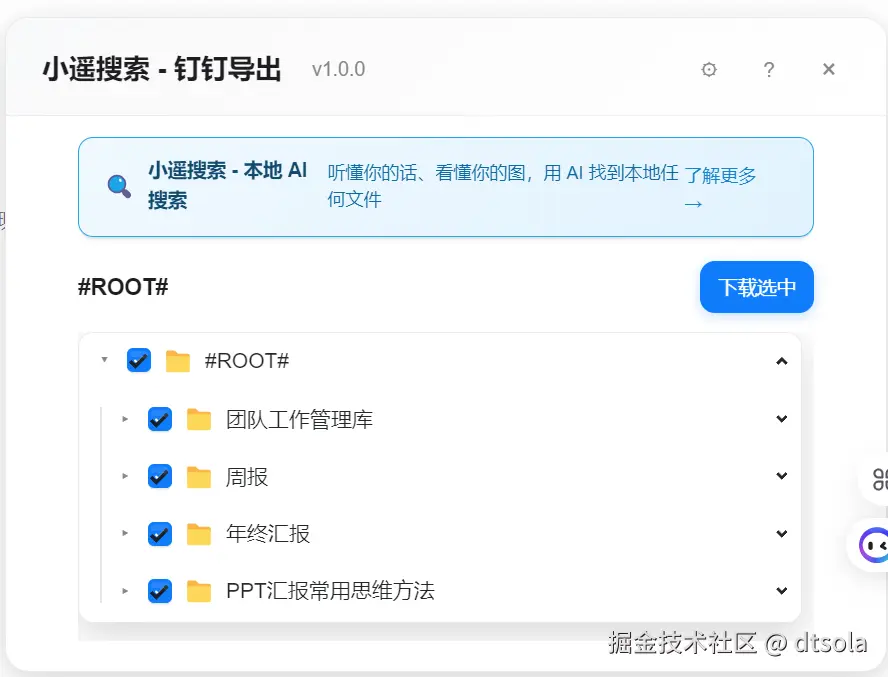This screenshot has width=888, height=677.
Task: Uncheck the #ROOT# folder checkbox
Action: (139, 360)
